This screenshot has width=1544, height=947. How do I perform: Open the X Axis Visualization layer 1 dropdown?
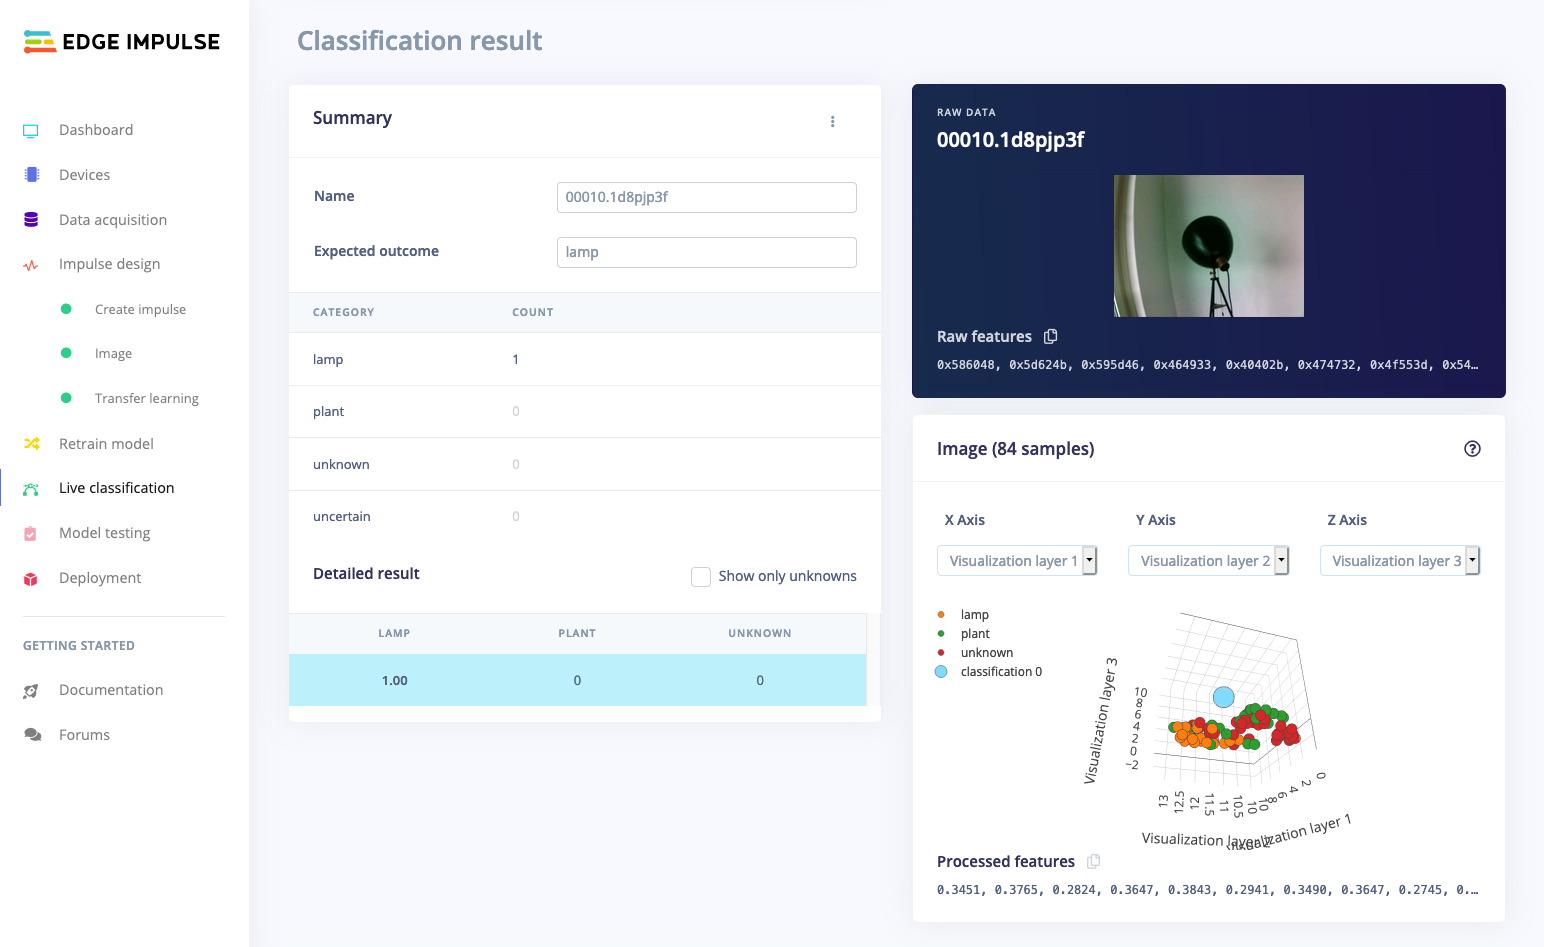point(1017,561)
